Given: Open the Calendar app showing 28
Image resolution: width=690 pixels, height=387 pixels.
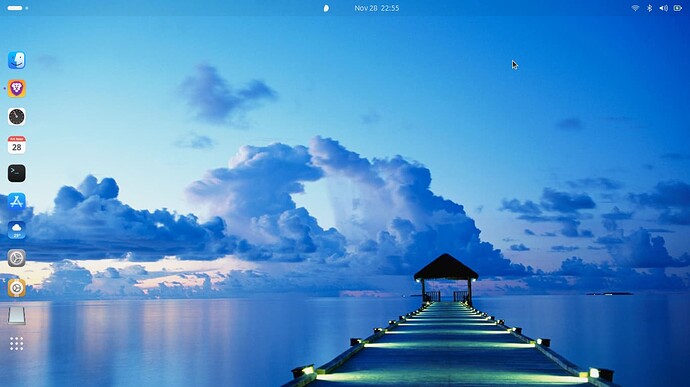Looking at the screenshot, I should pyautogui.click(x=17, y=145).
